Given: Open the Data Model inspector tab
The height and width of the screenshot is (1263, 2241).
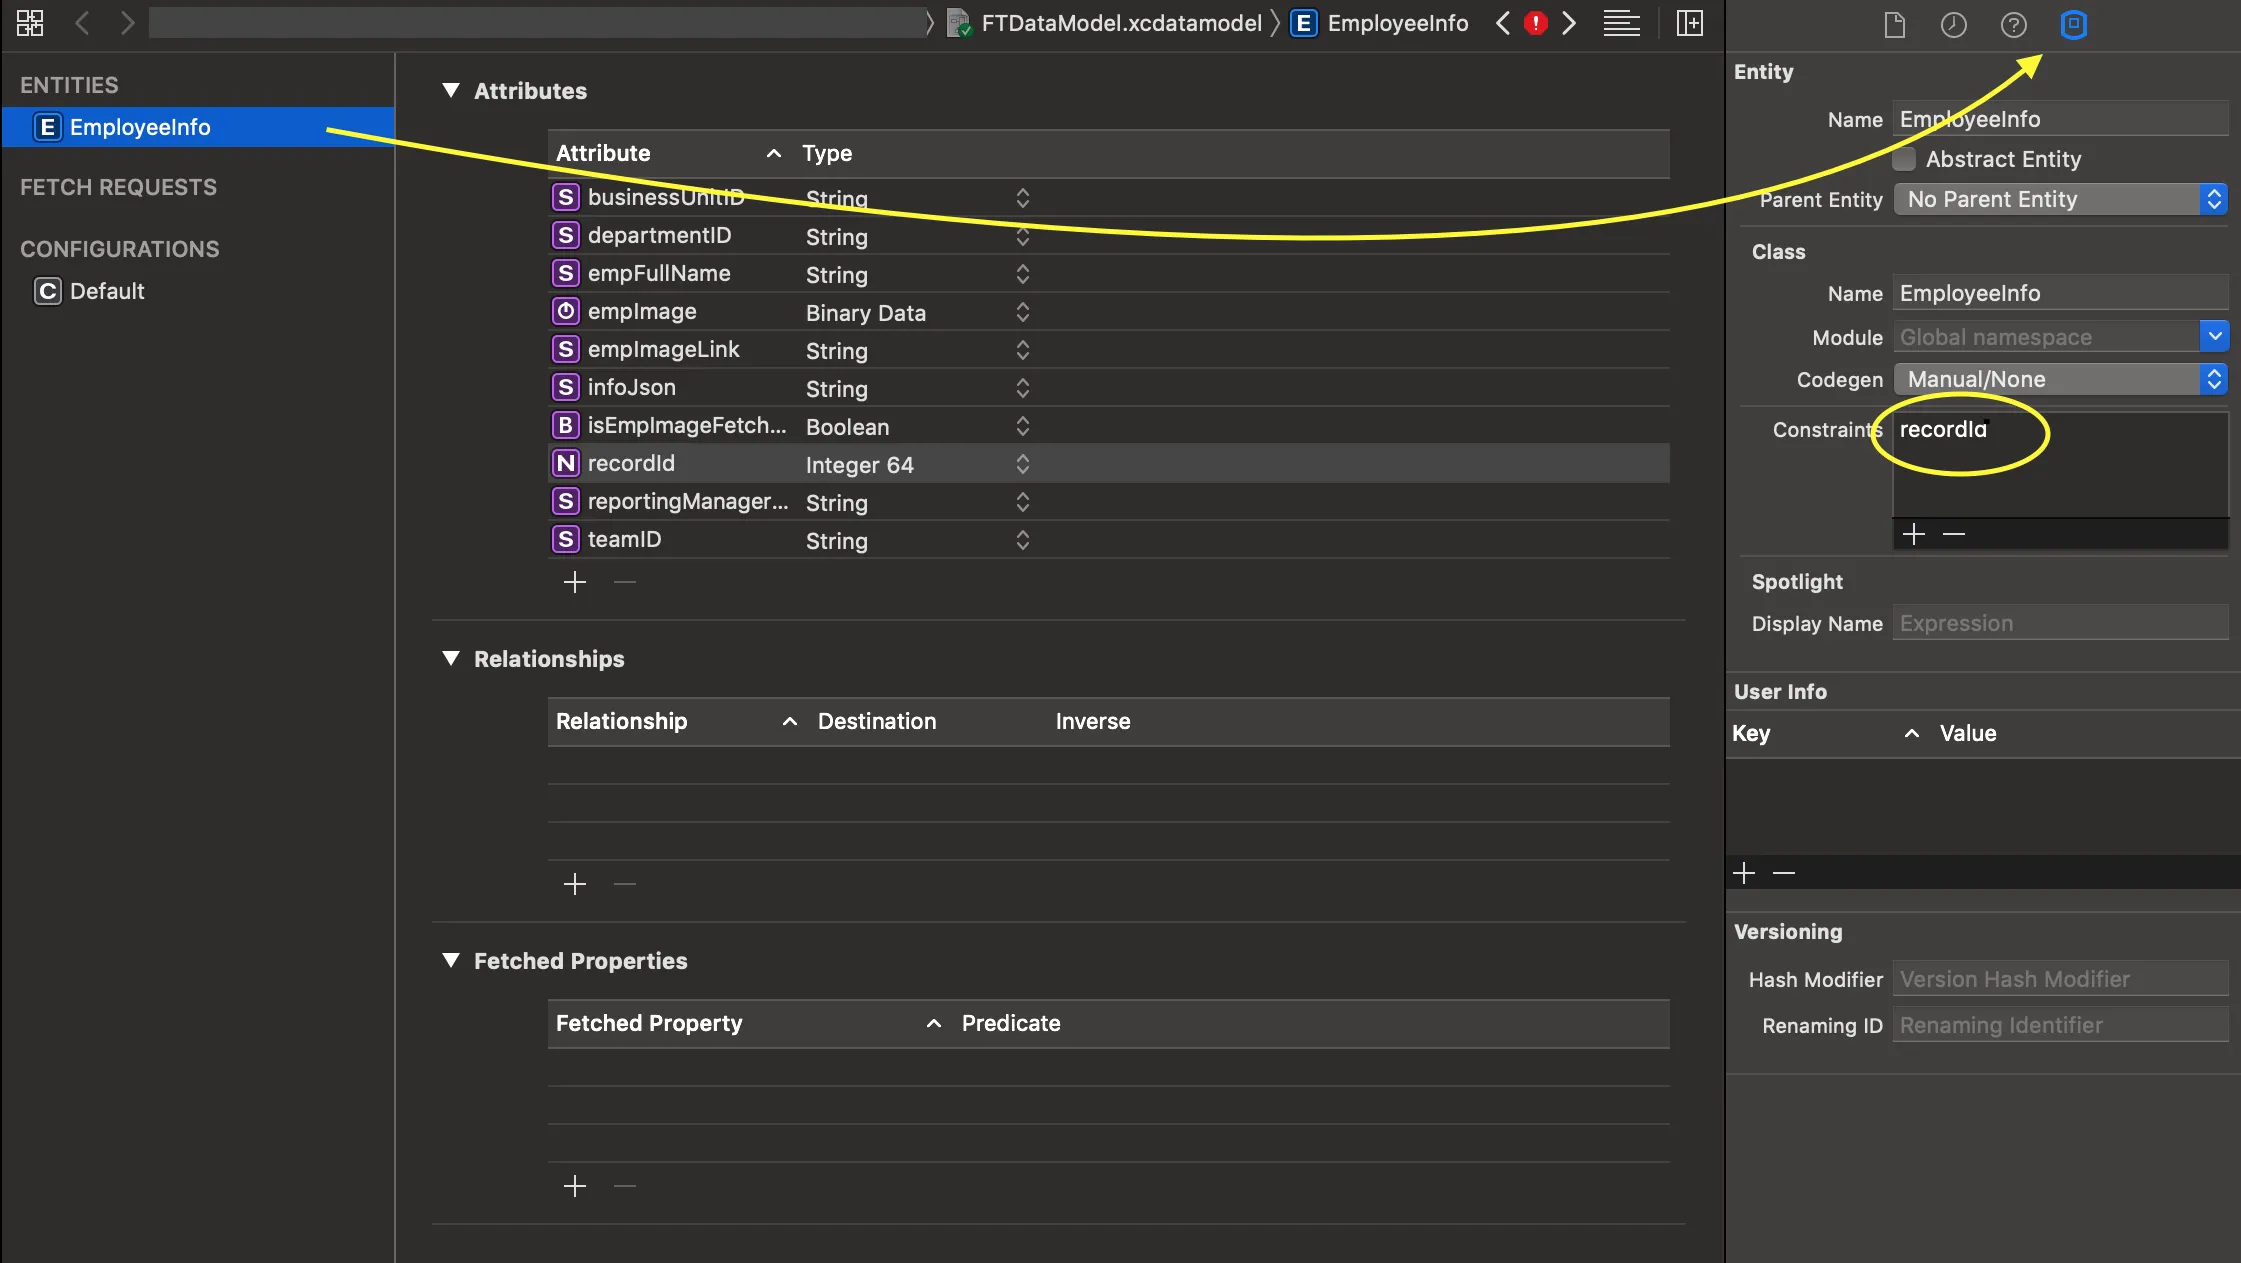Looking at the screenshot, I should tap(2073, 24).
